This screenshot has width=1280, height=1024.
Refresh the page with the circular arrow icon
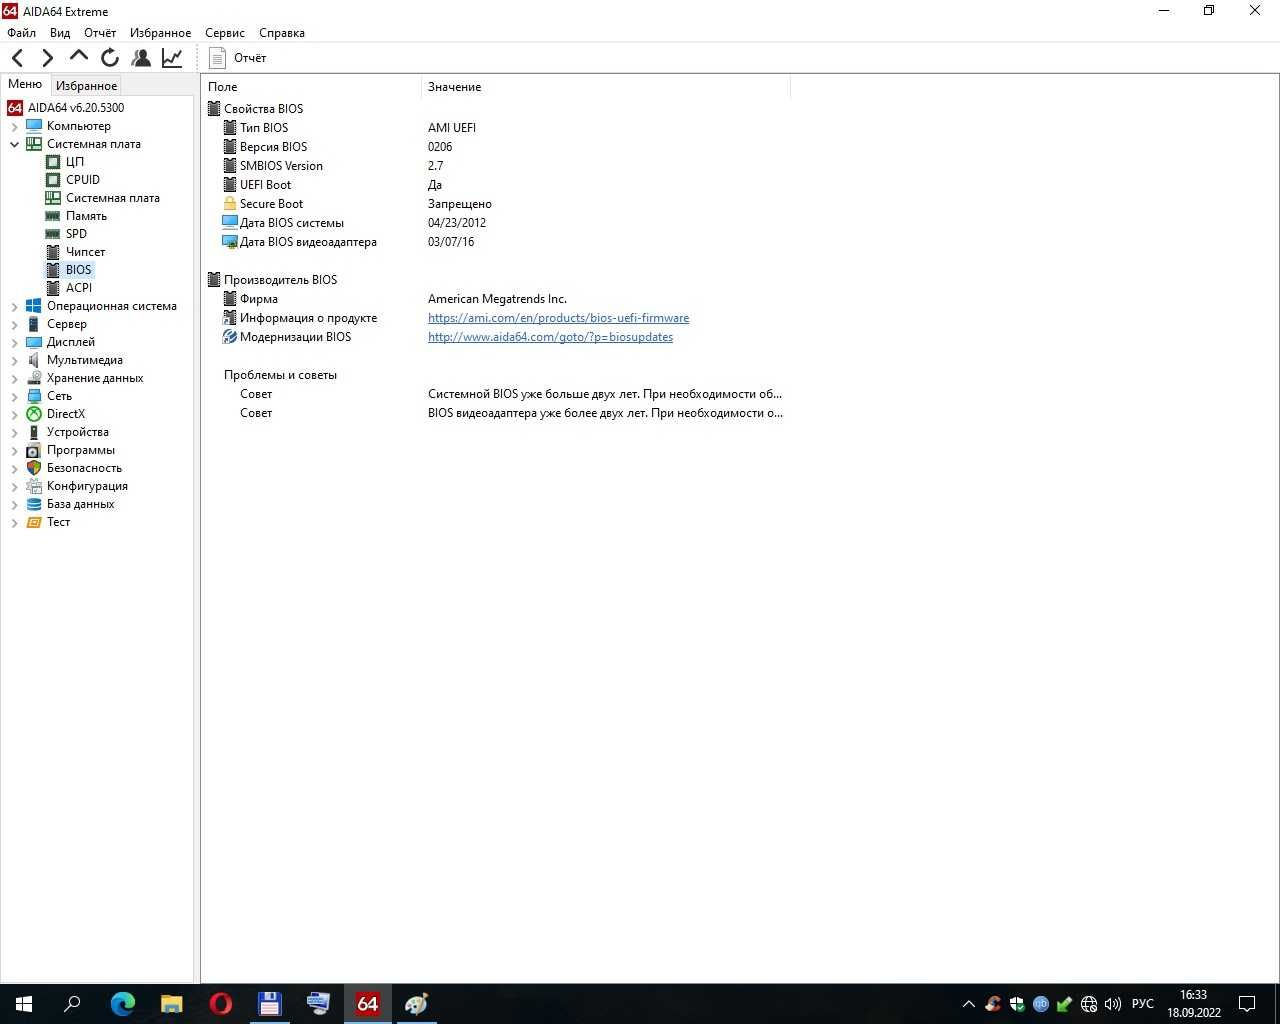(x=110, y=58)
